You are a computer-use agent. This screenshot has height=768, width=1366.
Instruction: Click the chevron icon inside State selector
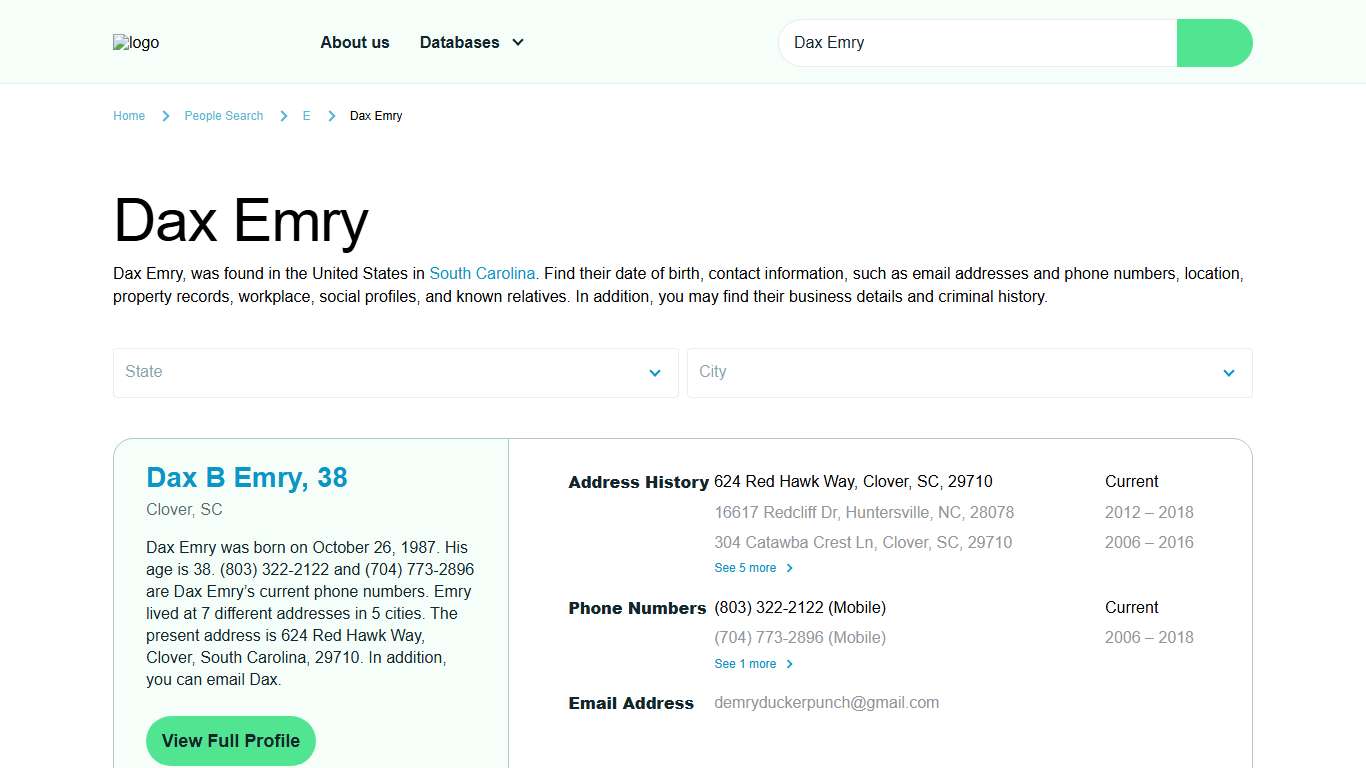pos(655,373)
